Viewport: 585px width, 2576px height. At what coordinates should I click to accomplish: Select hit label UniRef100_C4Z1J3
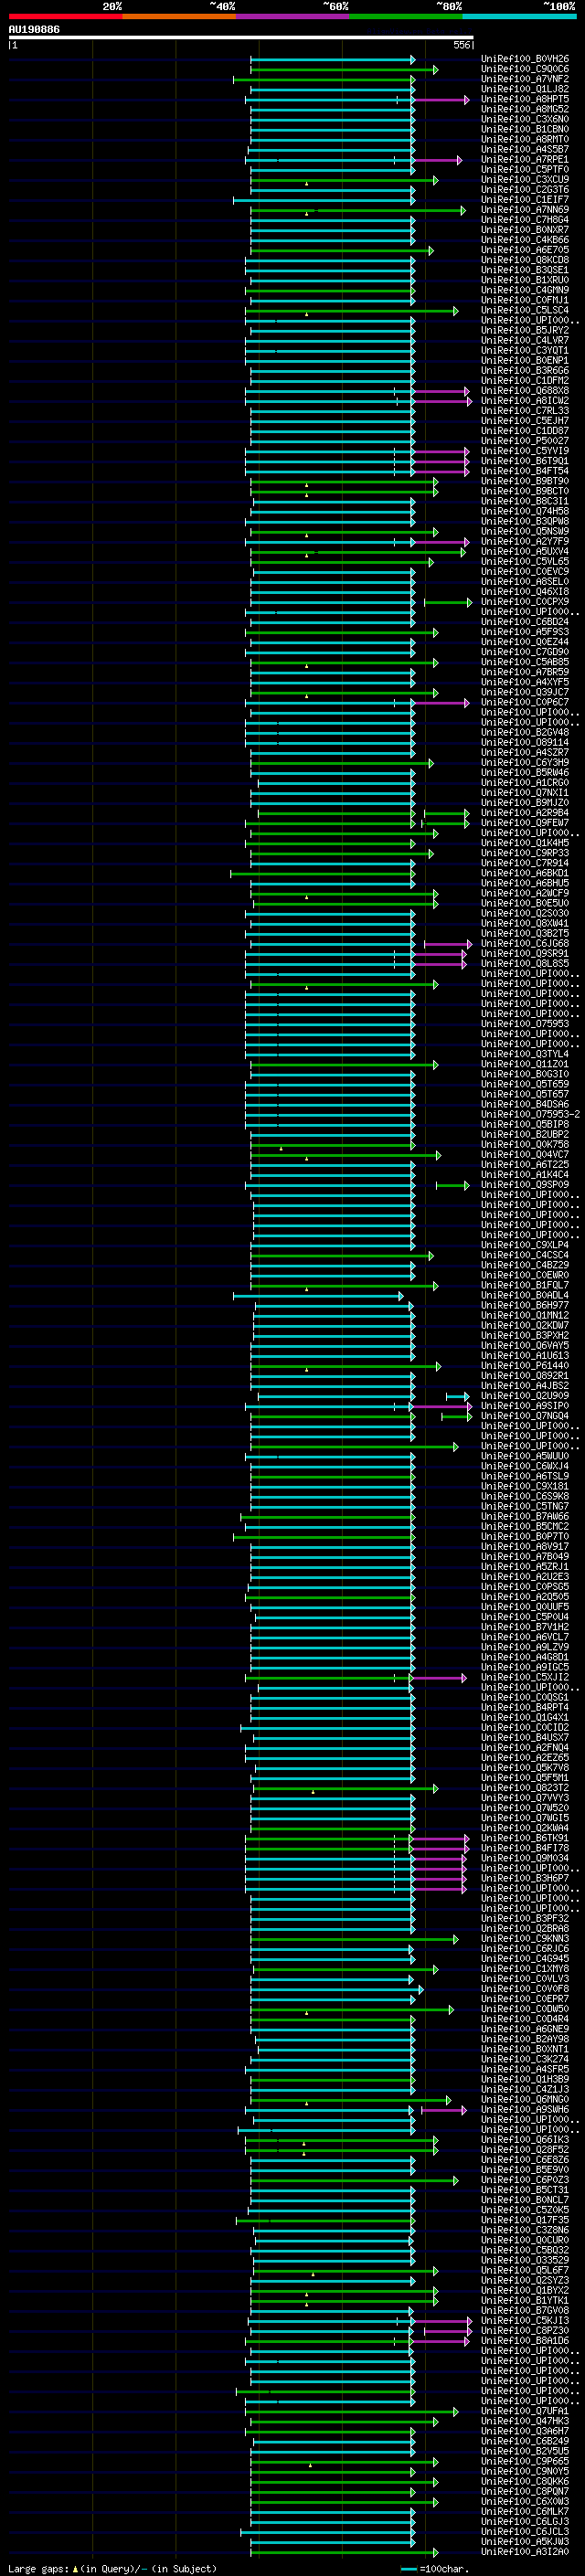coord(525,2089)
